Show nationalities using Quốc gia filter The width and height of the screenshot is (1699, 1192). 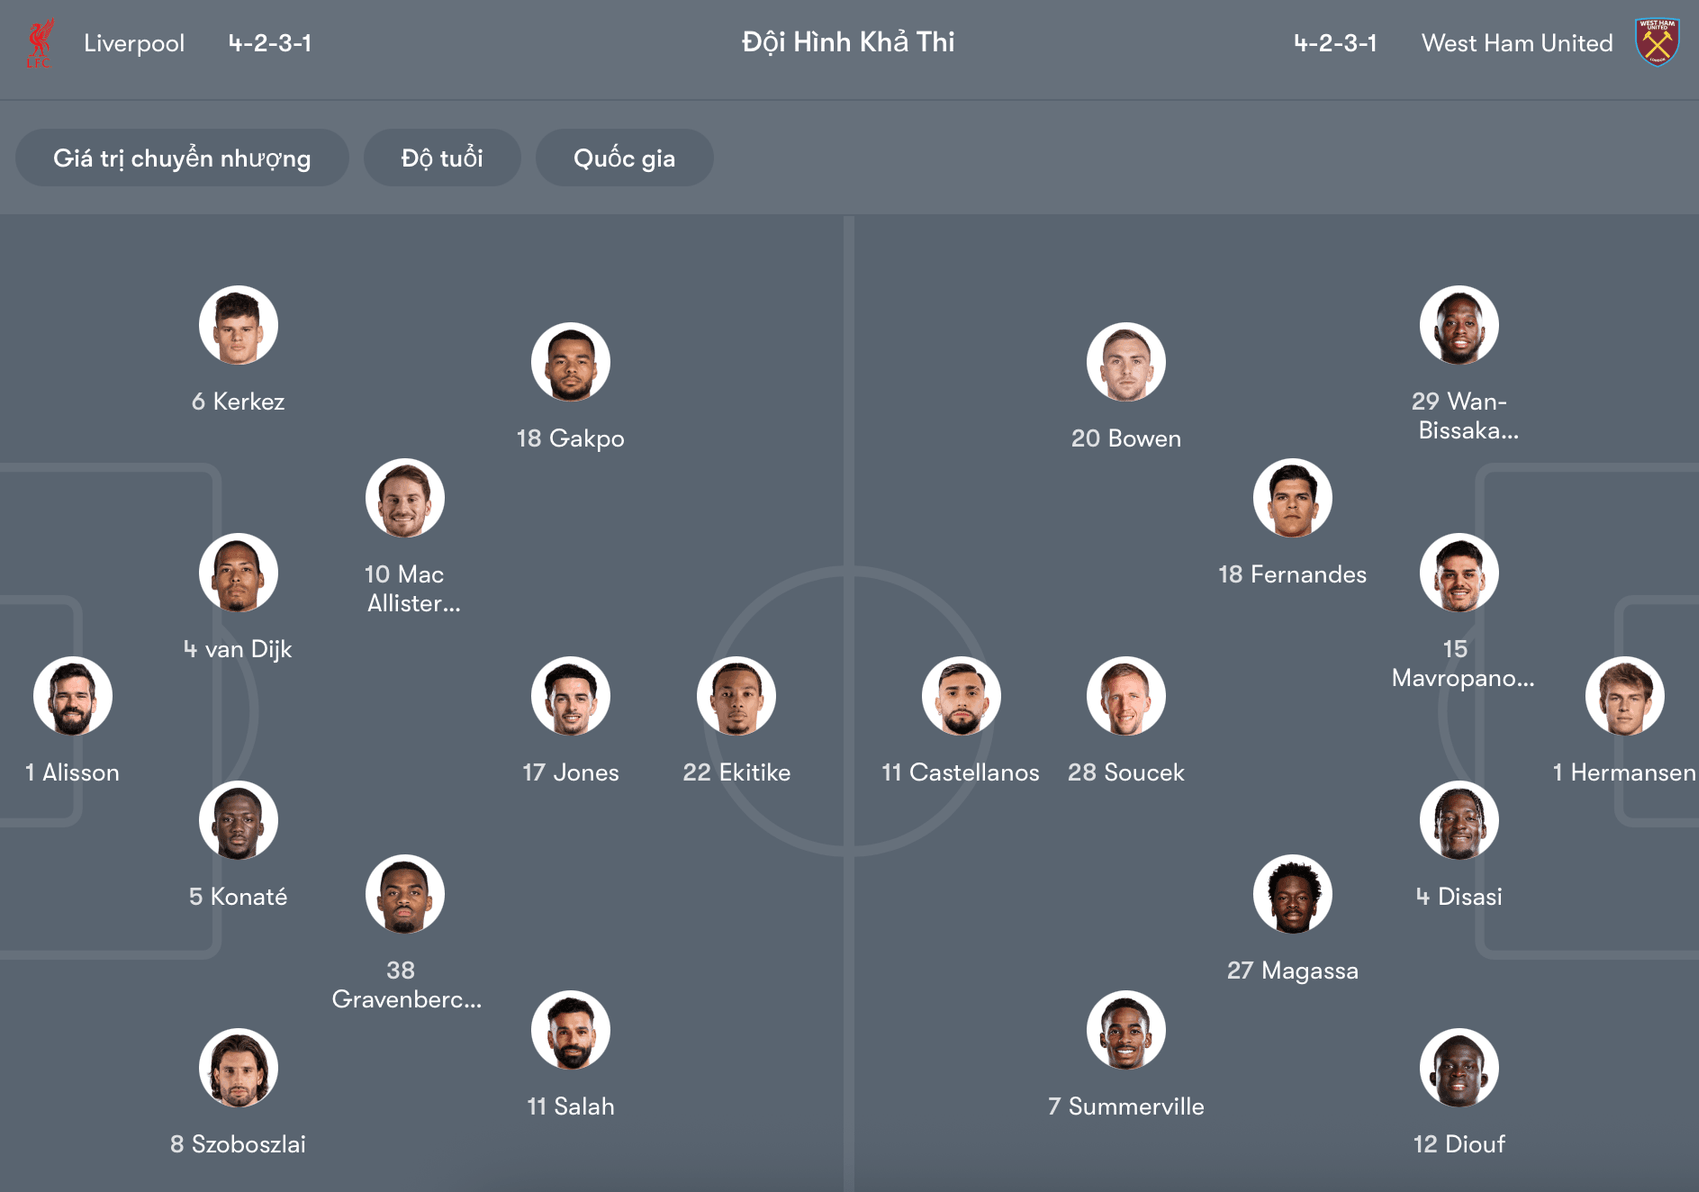(x=624, y=157)
